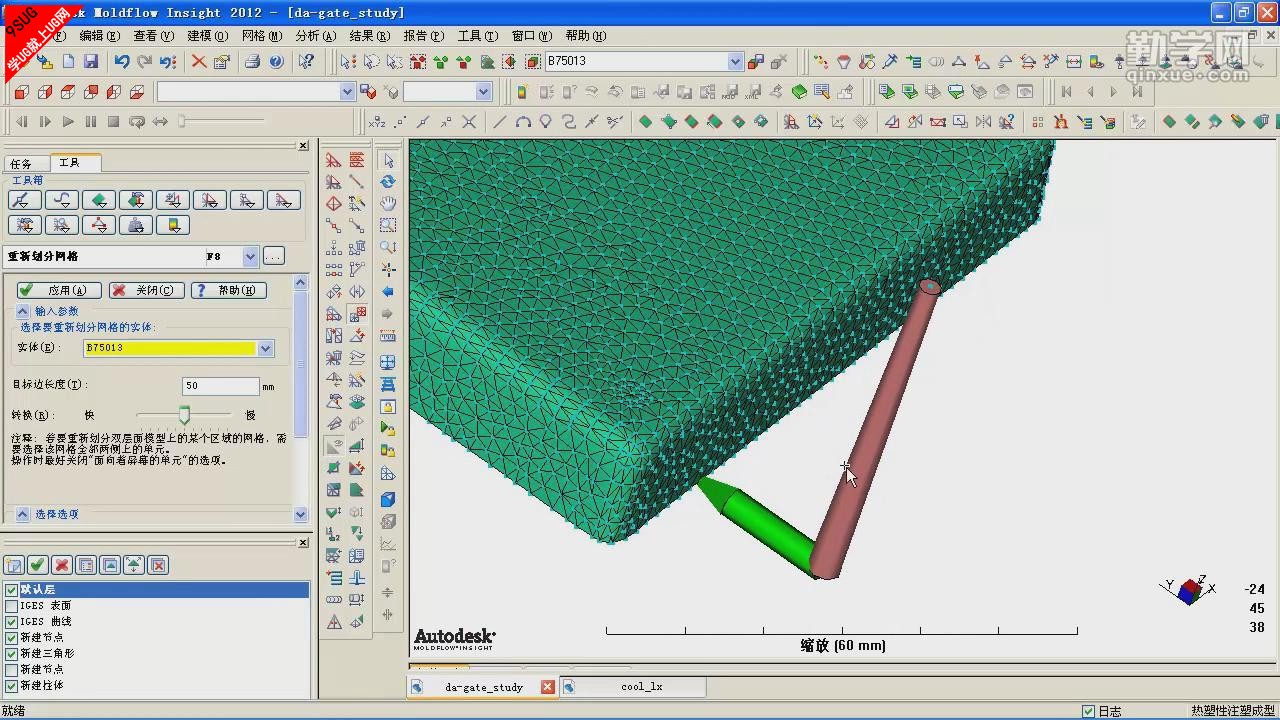Click the Select arrow tool in view toolbar
The width and height of the screenshot is (1280, 720).
click(388, 160)
